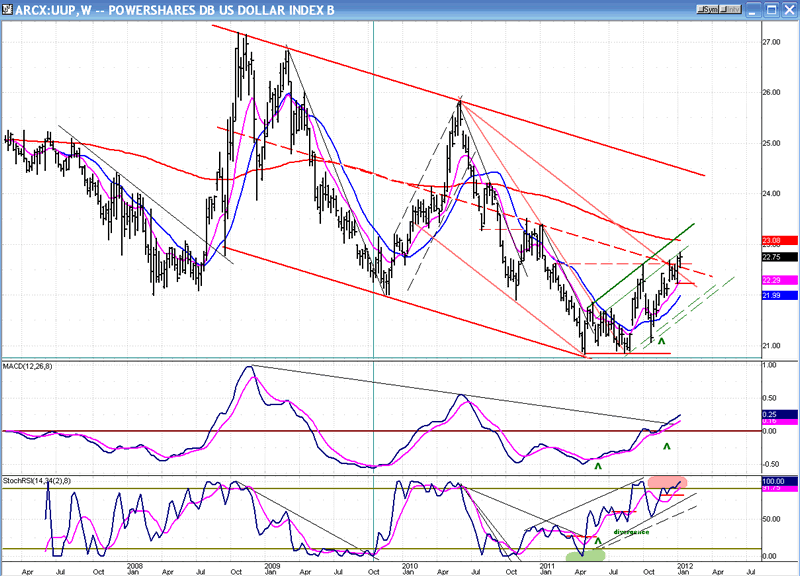Select the green oval highlight in StochRSI panel

coord(584,555)
